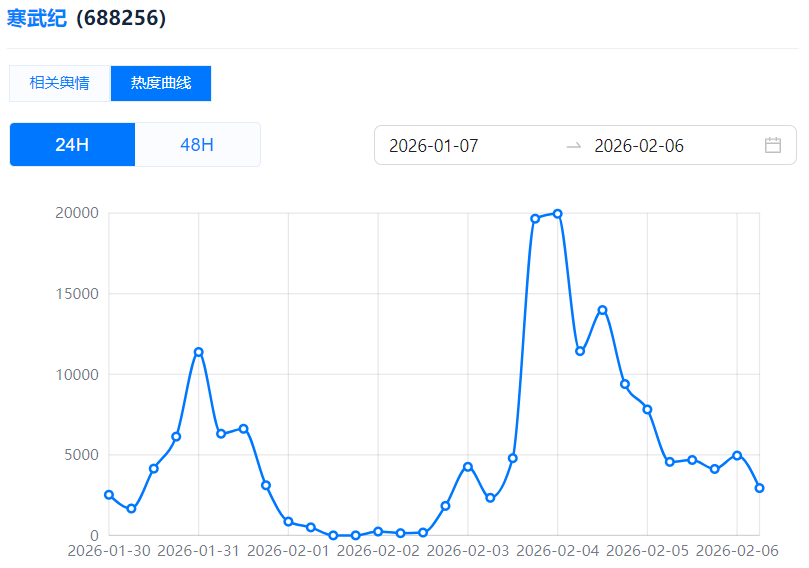Click the 14000 secondary peak after 2026-02-04
Screen dimensions: 809x568
[x=602, y=310]
